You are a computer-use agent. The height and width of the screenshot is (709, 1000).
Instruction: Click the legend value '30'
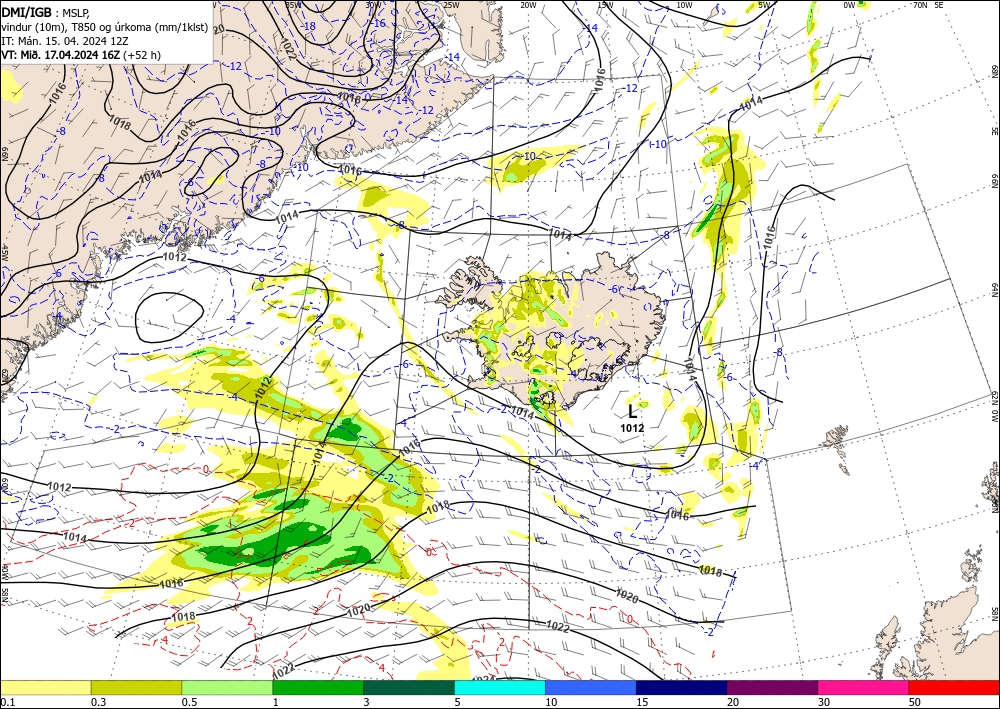click(x=824, y=702)
